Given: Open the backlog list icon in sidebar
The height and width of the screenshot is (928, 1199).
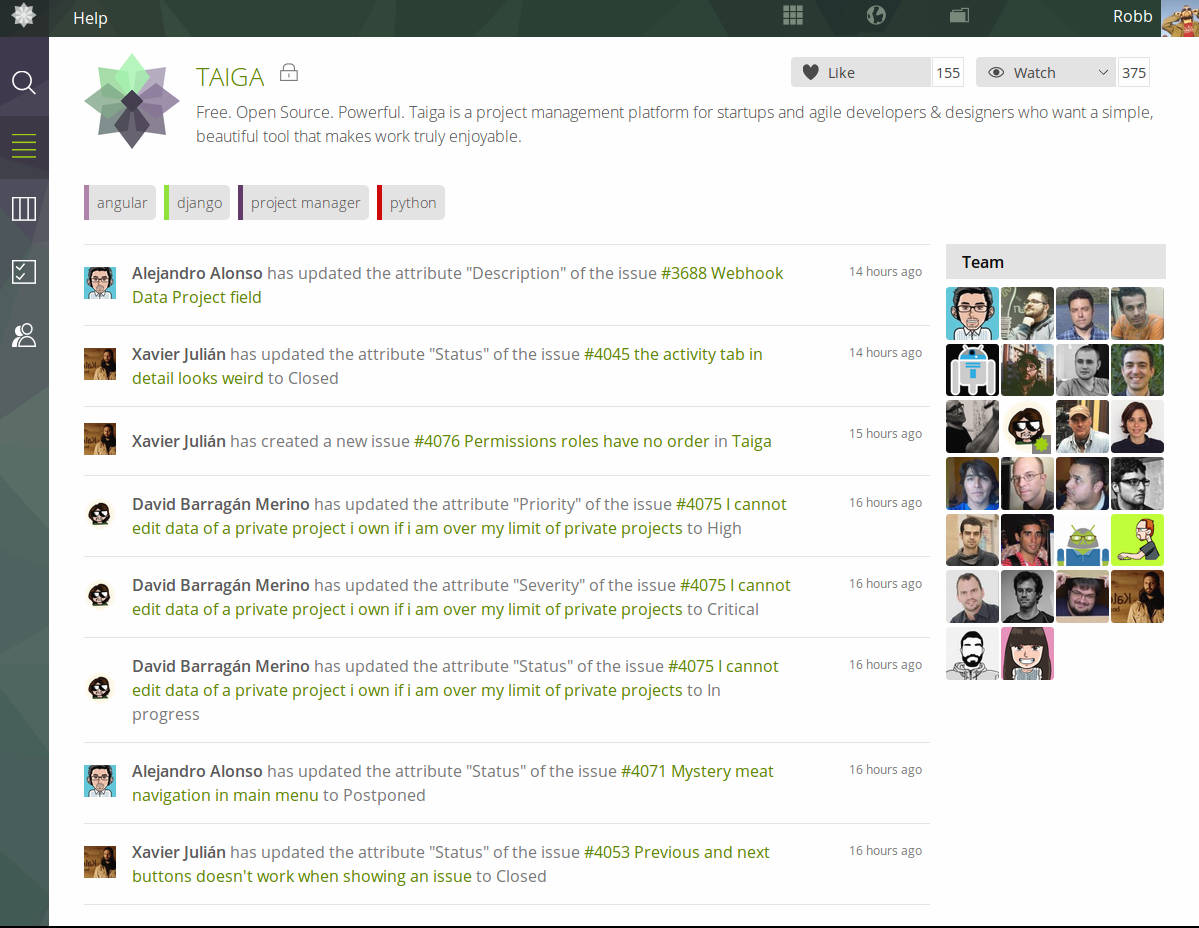Looking at the screenshot, I should tap(24, 146).
